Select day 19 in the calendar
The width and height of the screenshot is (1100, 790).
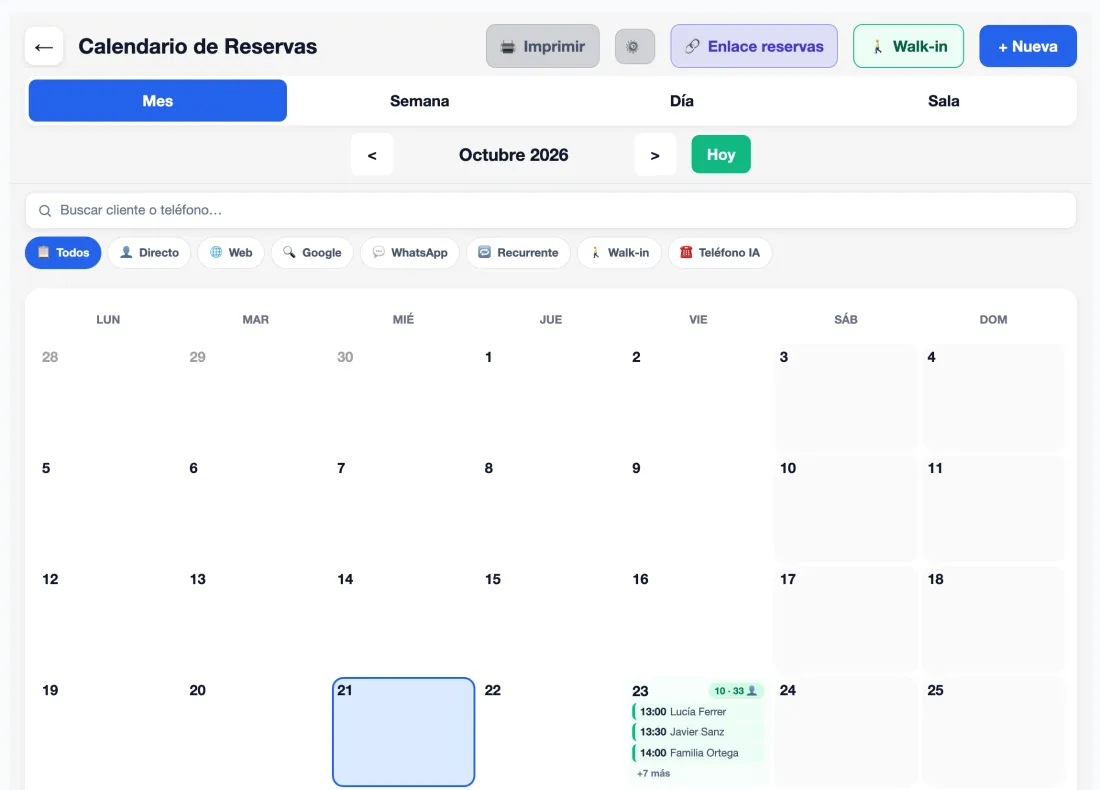click(108, 732)
